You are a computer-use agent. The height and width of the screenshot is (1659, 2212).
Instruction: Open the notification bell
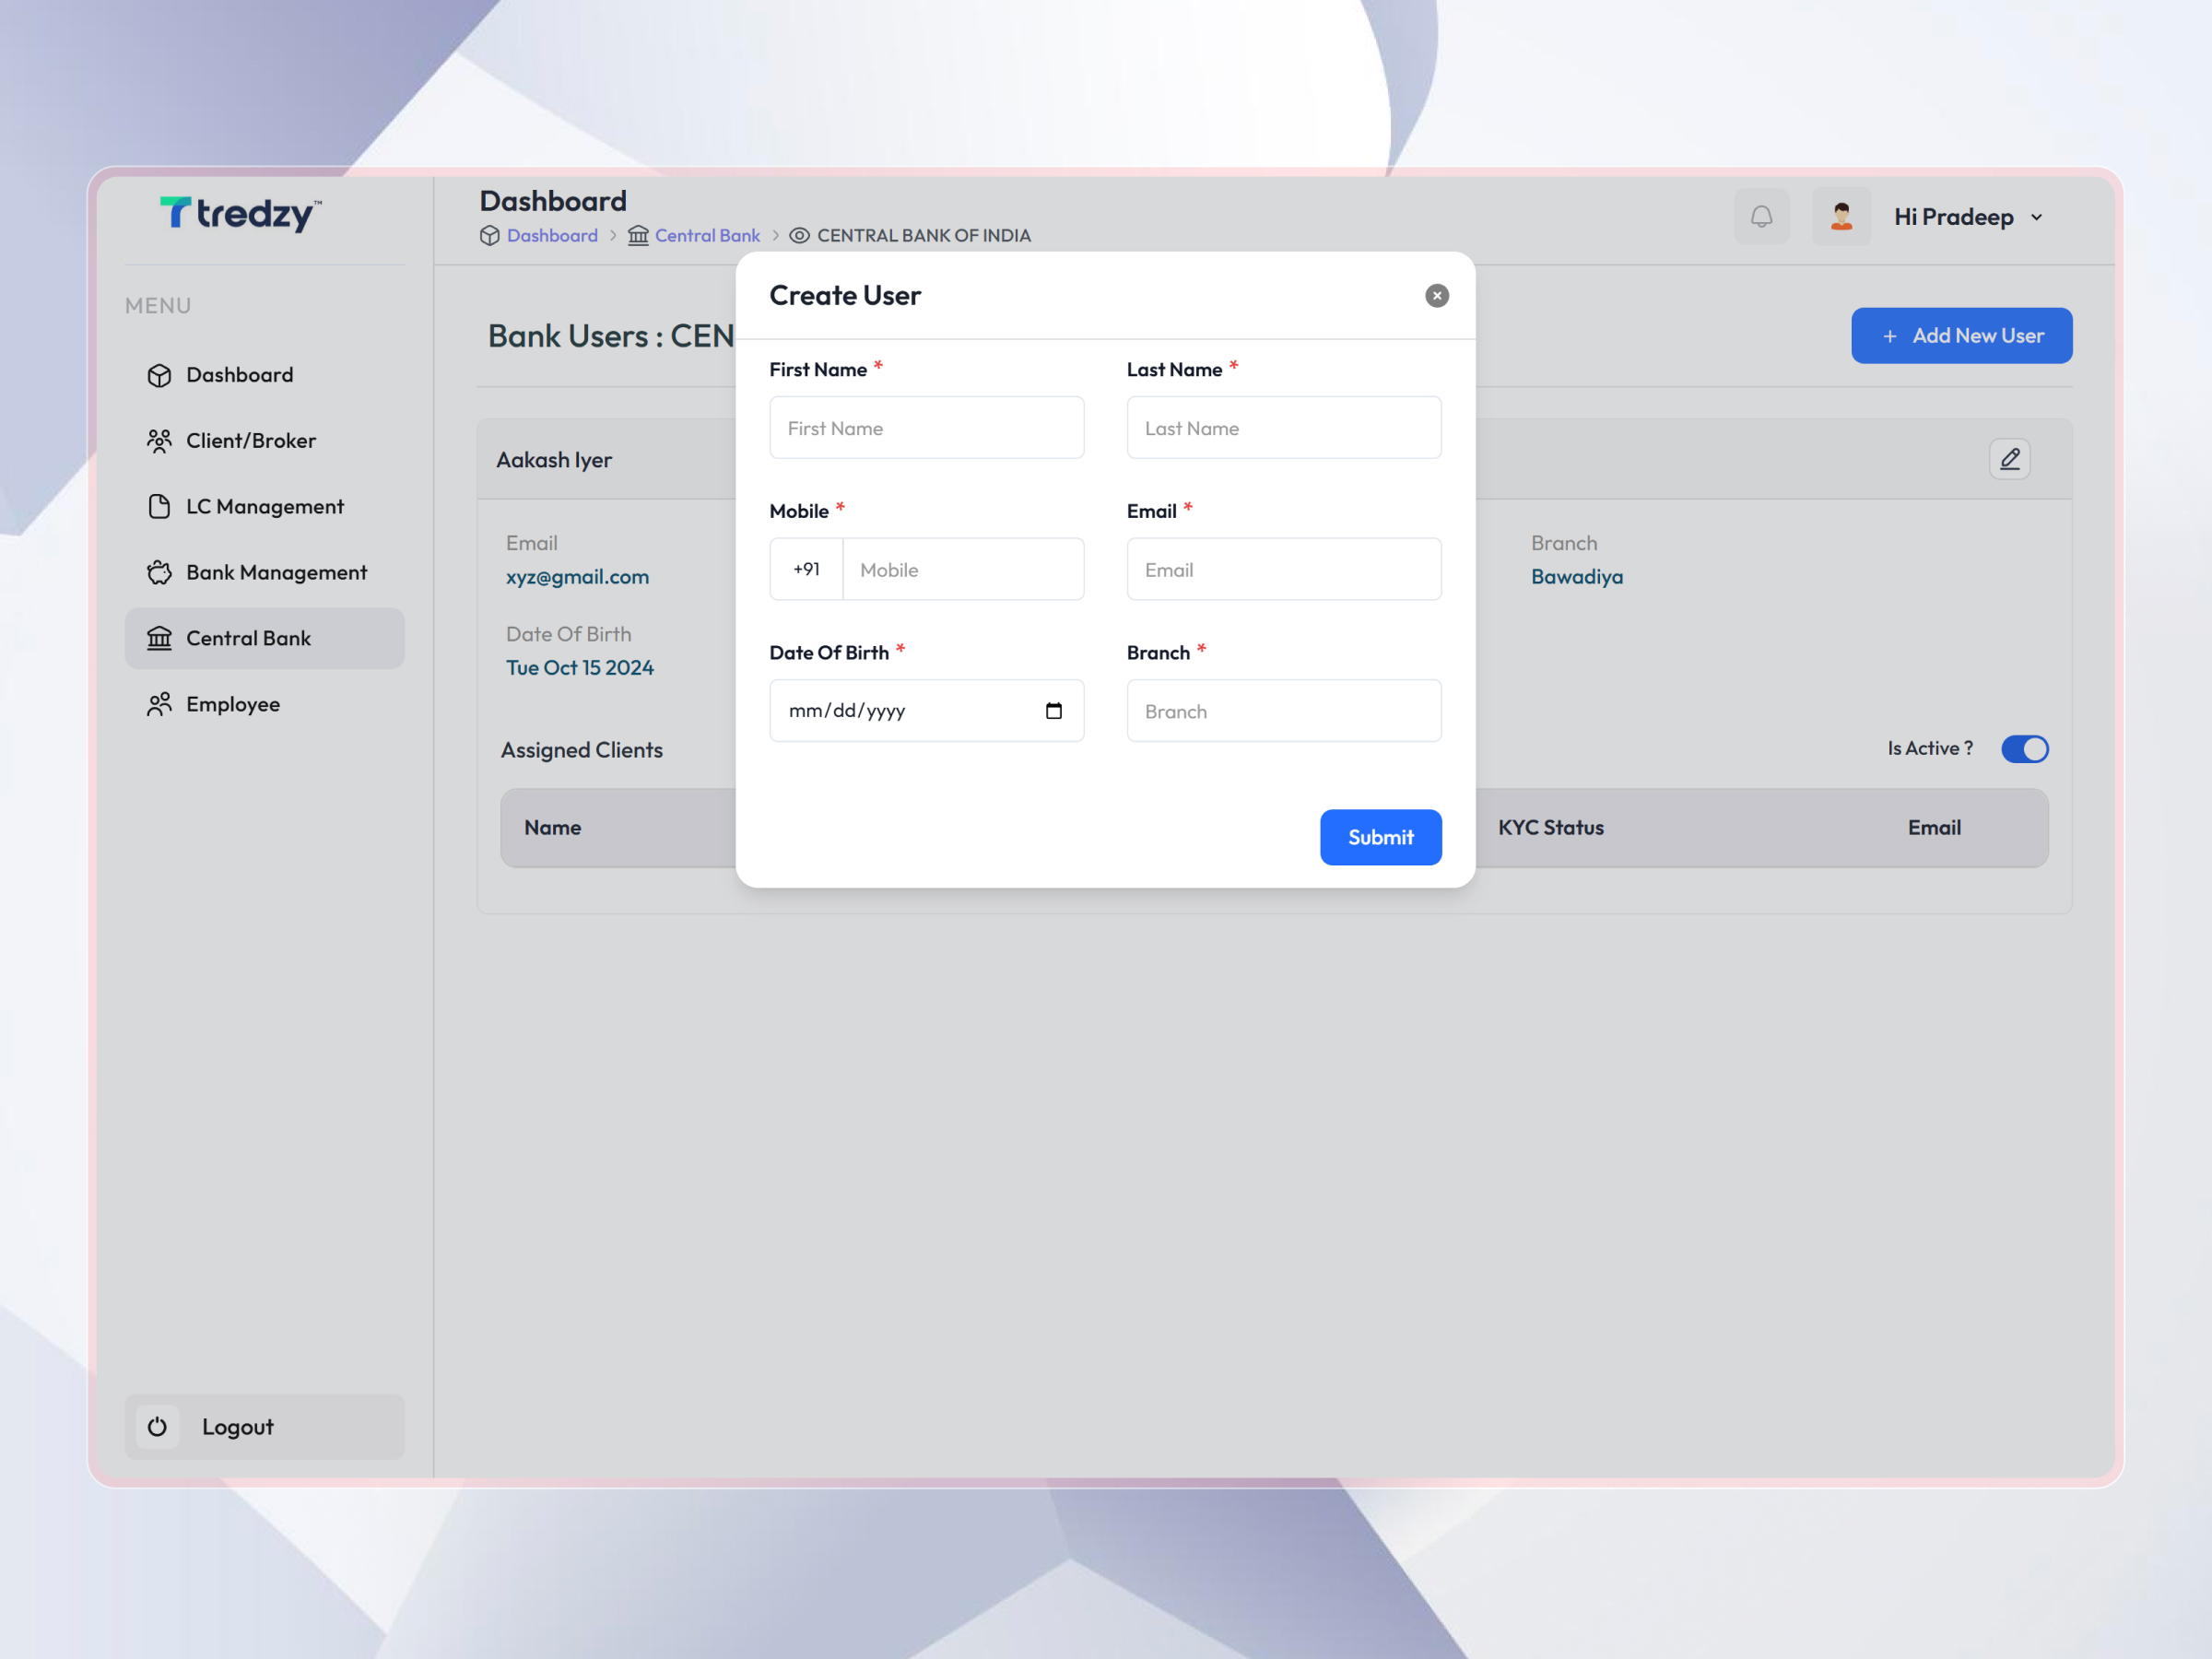(x=1762, y=216)
